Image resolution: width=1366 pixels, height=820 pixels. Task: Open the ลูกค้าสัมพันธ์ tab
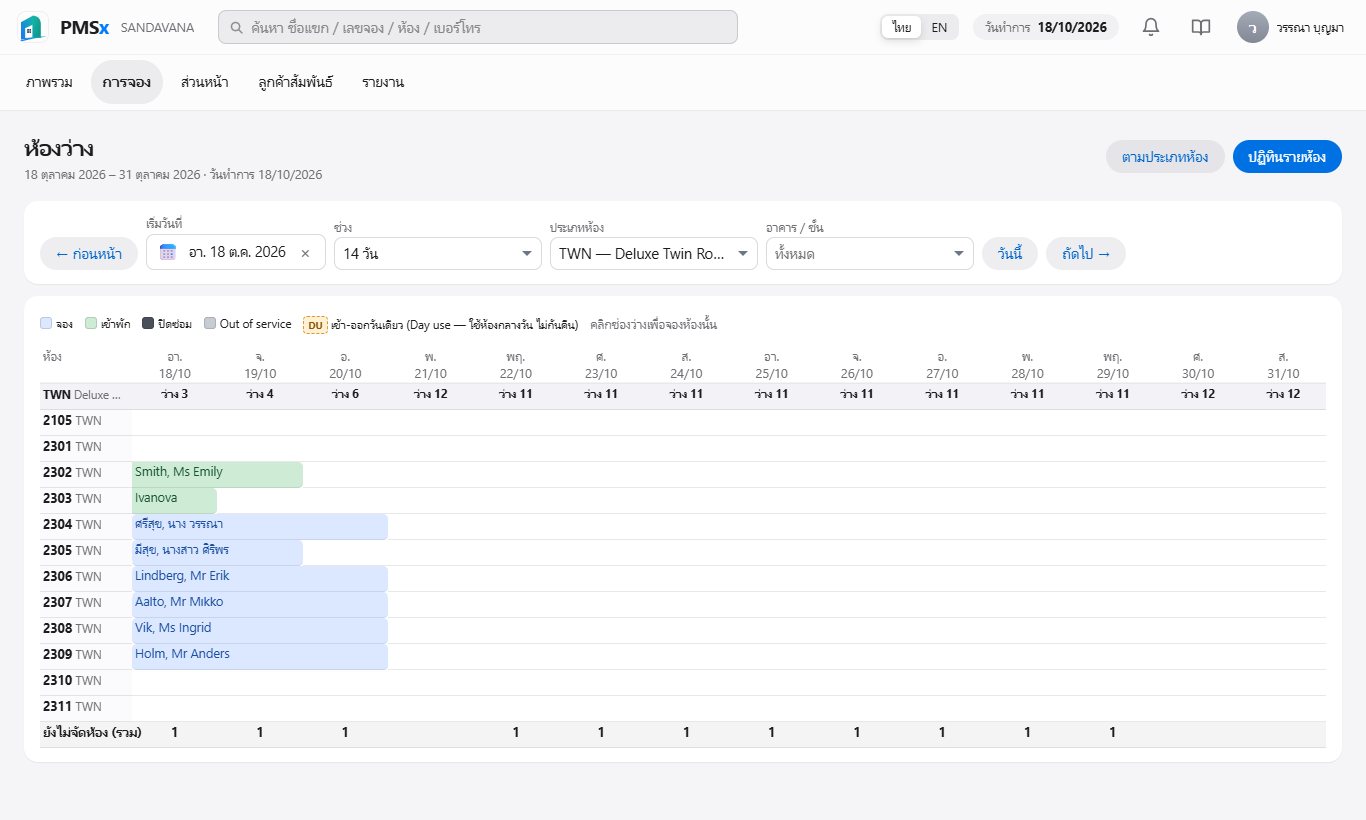click(x=295, y=82)
